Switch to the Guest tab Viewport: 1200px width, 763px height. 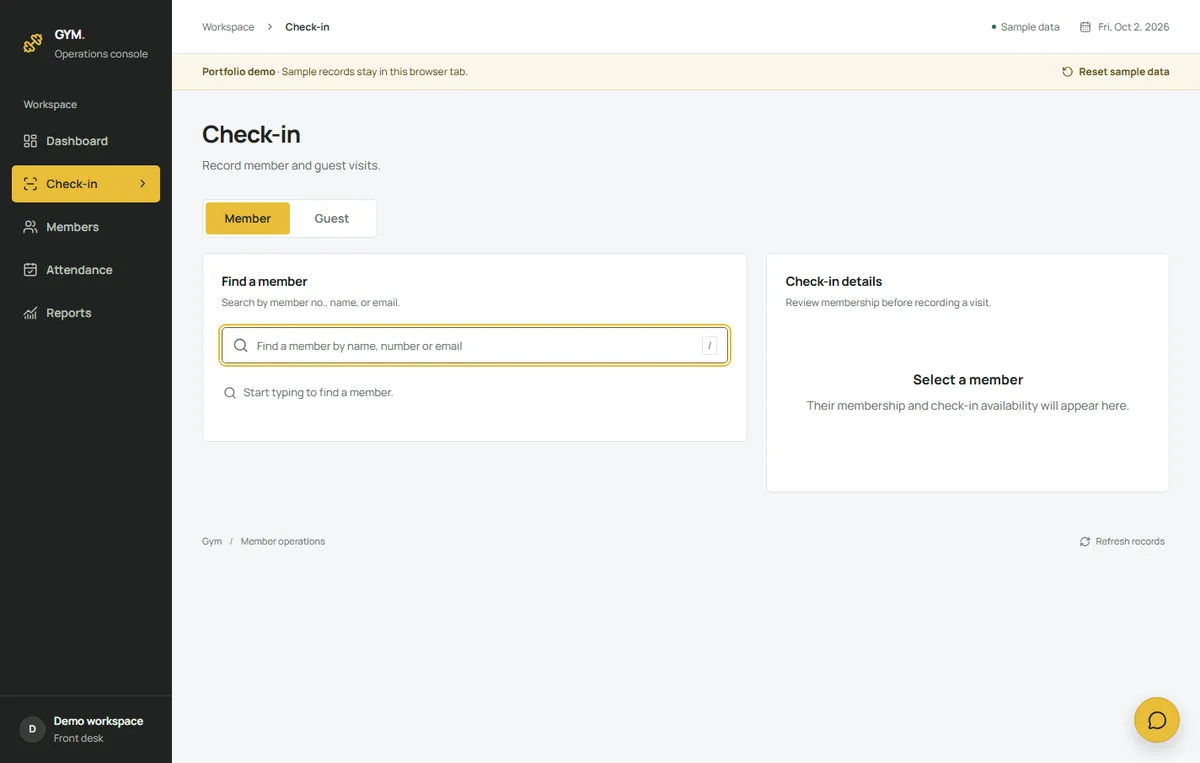tap(332, 219)
